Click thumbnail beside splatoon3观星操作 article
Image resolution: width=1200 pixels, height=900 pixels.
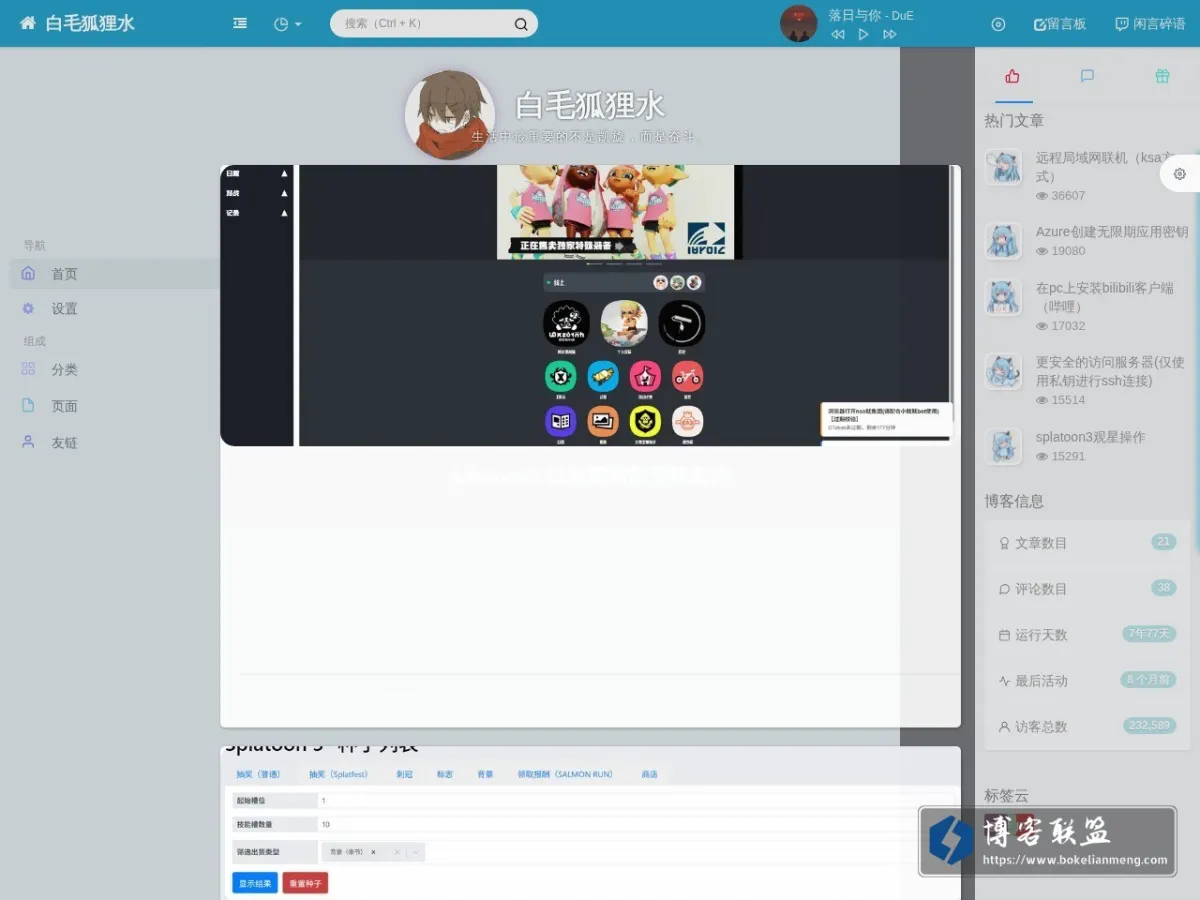point(1003,446)
